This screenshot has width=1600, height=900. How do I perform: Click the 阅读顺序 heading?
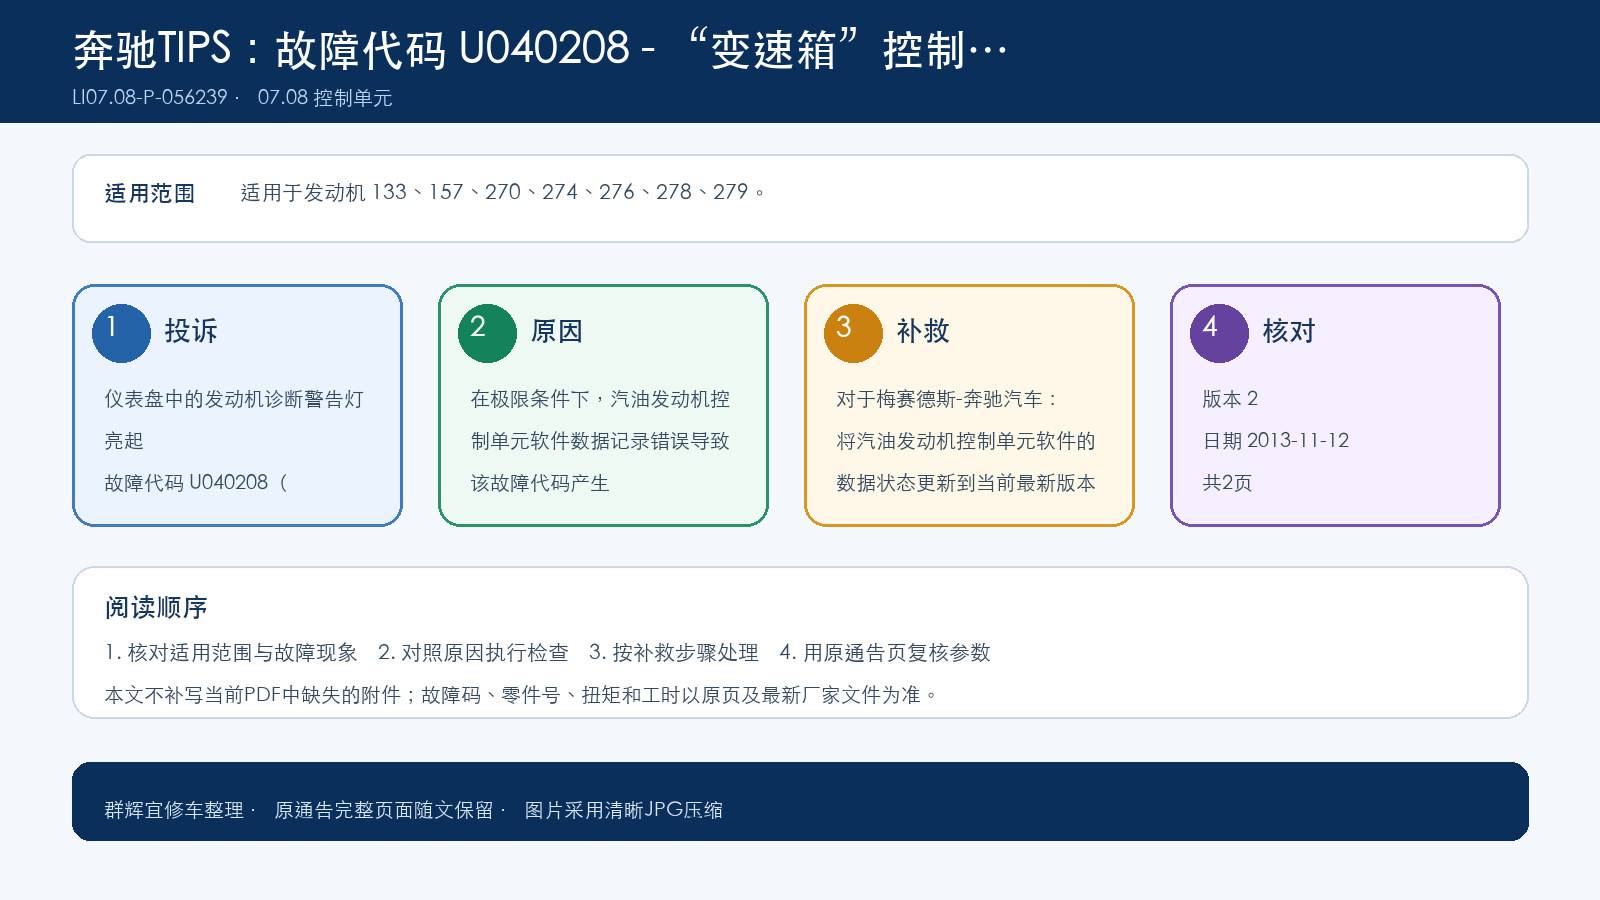point(156,607)
